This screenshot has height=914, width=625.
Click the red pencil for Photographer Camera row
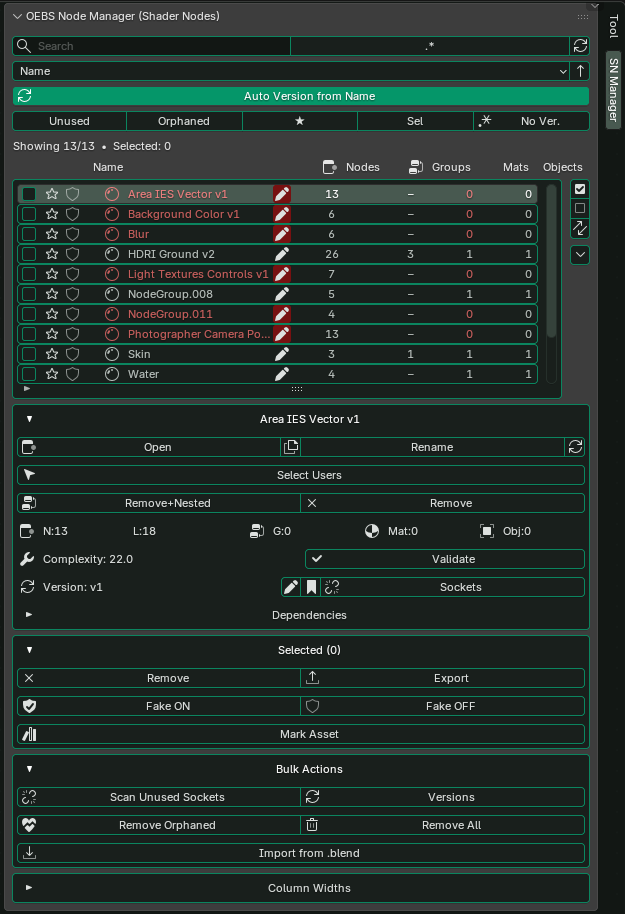(x=282, y=334)
